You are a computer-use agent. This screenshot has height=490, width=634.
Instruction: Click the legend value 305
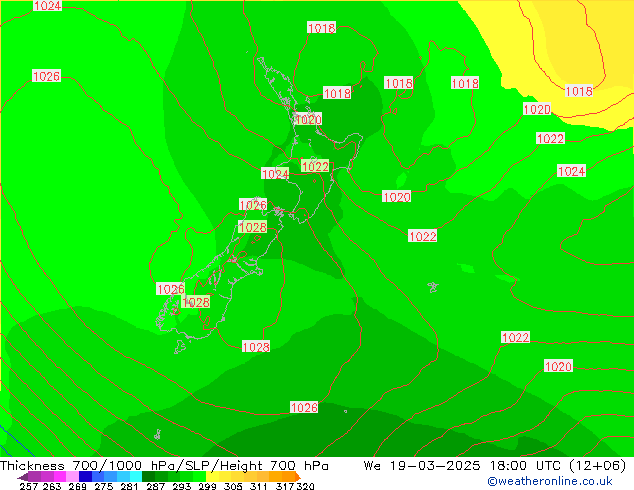(x=233, y=486)
